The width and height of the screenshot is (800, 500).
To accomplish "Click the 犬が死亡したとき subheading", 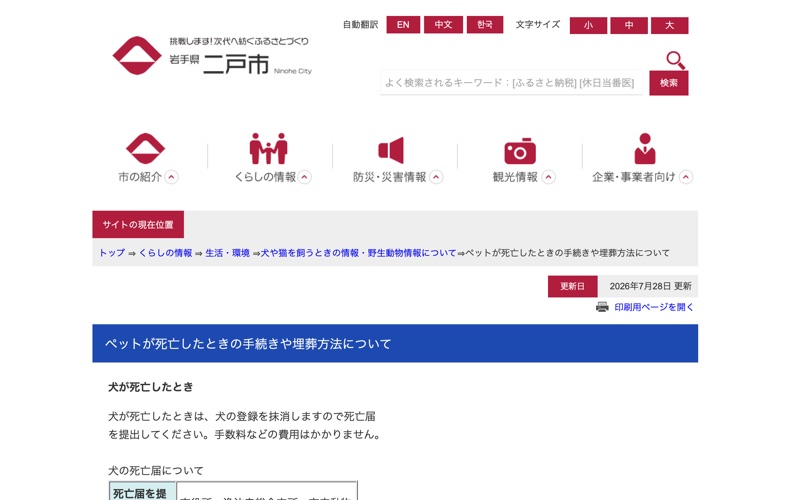I will (x=151, y=387).
